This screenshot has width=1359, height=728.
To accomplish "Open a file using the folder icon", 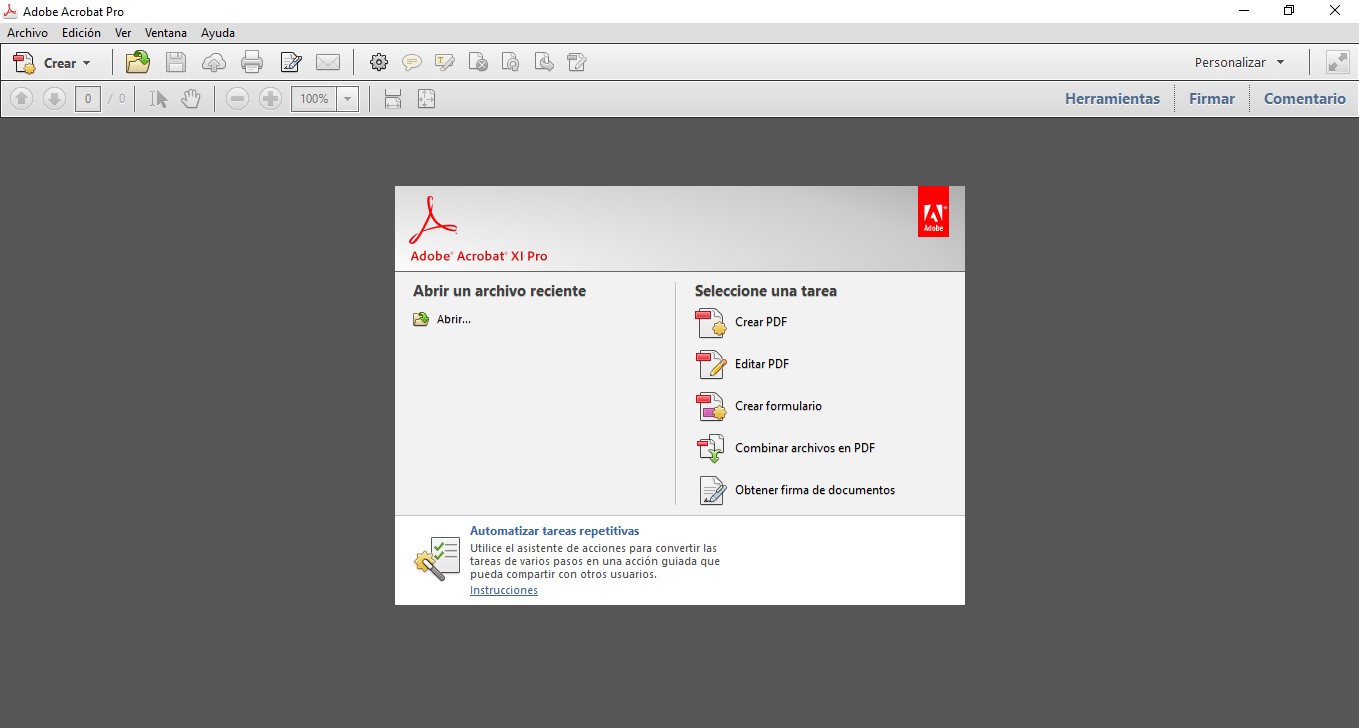I will (x=137, y=62).
